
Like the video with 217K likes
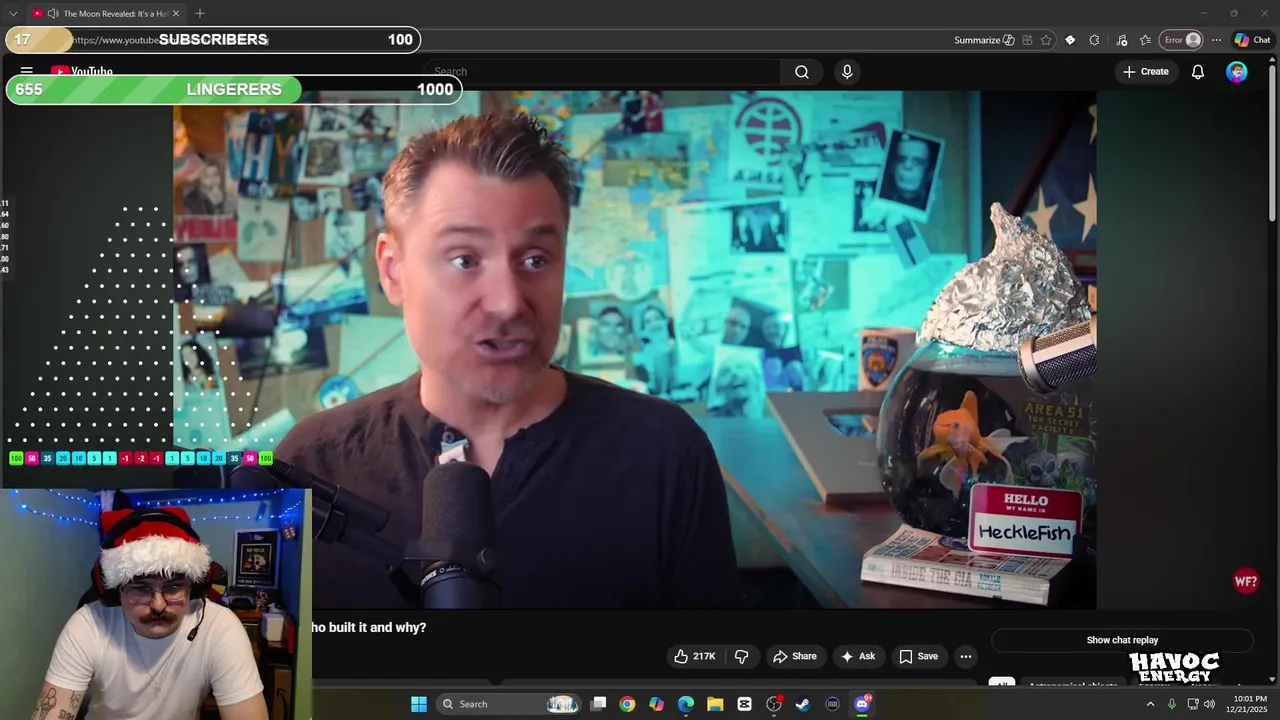[x=694, y=656]
